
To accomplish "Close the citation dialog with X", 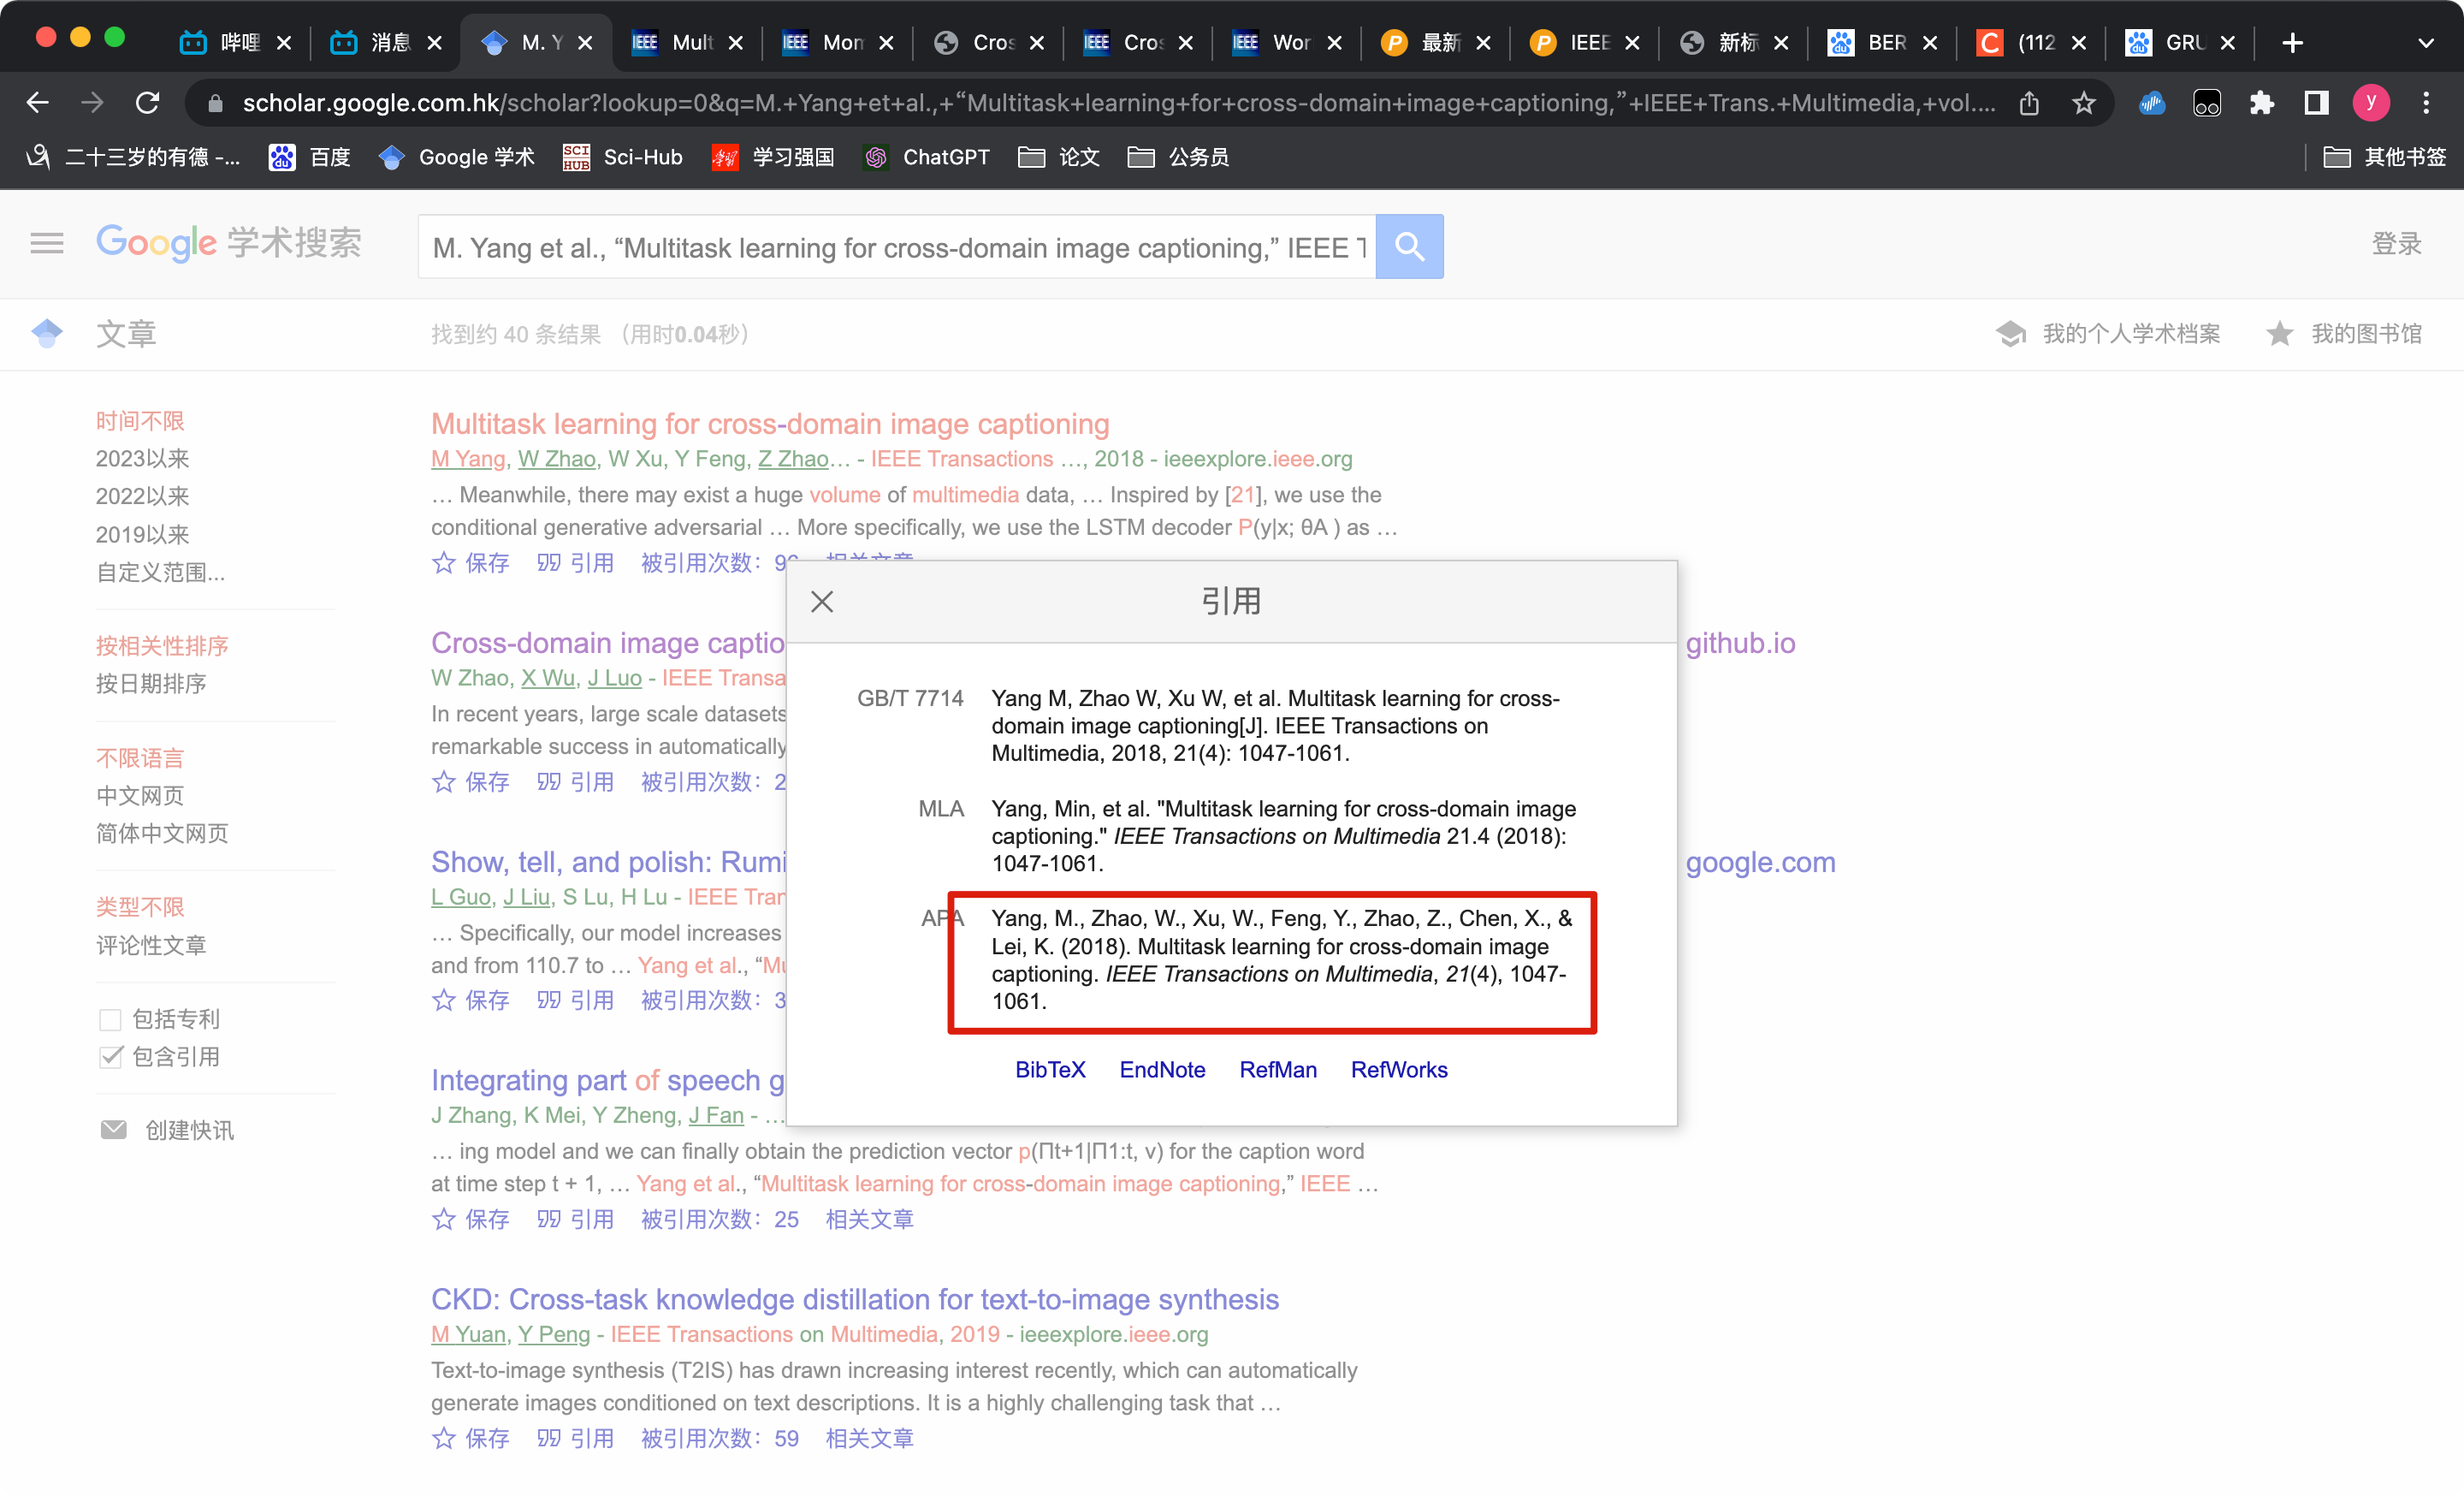I will (x=822, y=602).
